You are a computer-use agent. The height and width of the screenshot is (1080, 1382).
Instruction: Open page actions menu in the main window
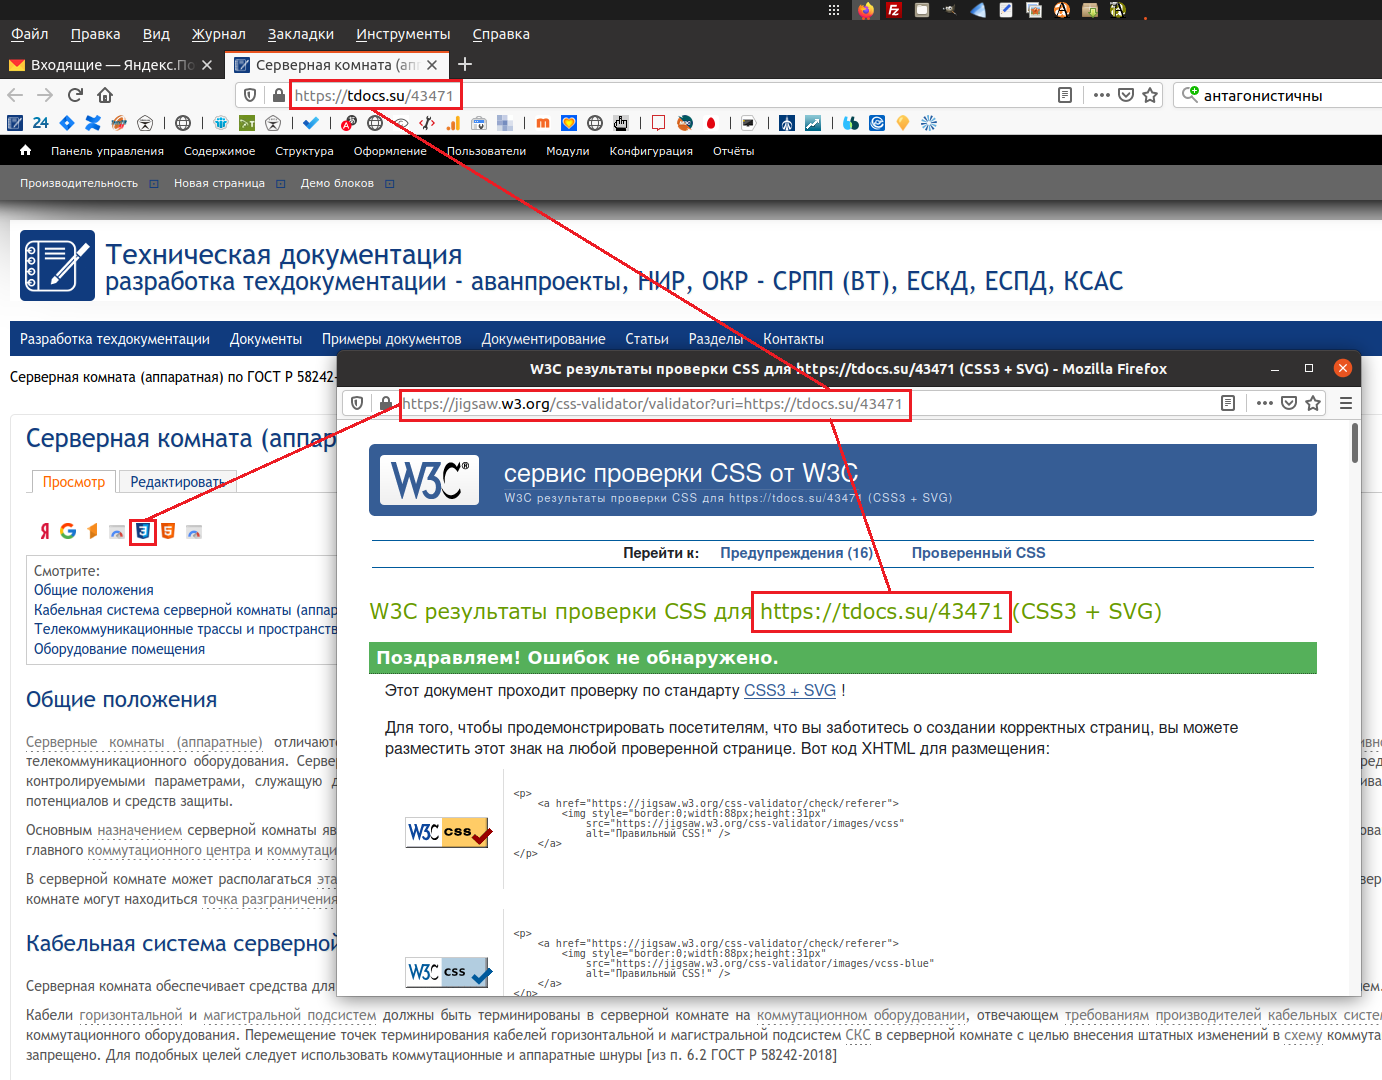tap(1102, 95)
